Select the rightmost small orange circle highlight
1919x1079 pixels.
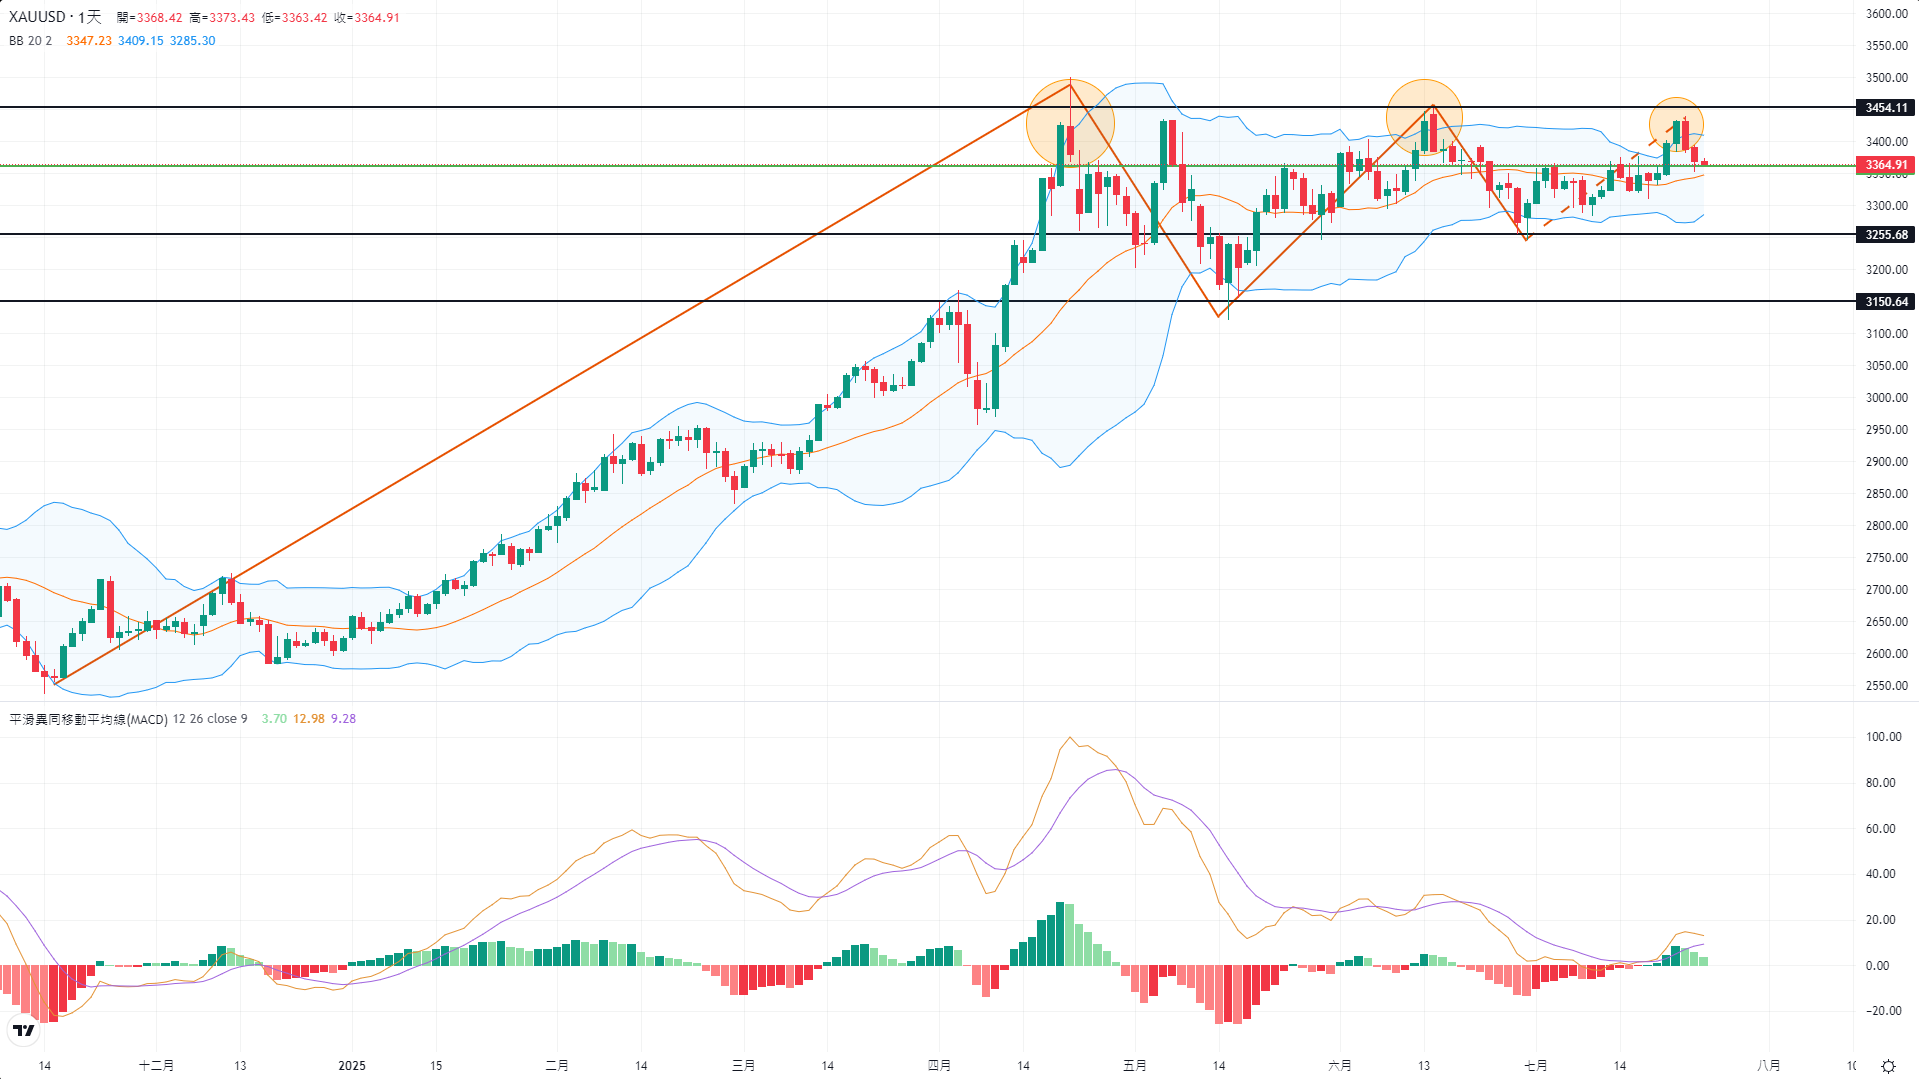(1676, 124)
